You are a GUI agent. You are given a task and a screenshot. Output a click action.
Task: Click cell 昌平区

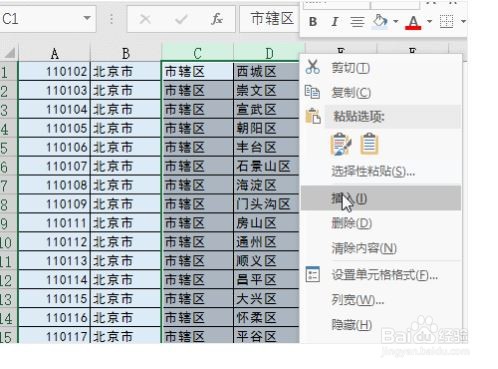coord(266,279)
